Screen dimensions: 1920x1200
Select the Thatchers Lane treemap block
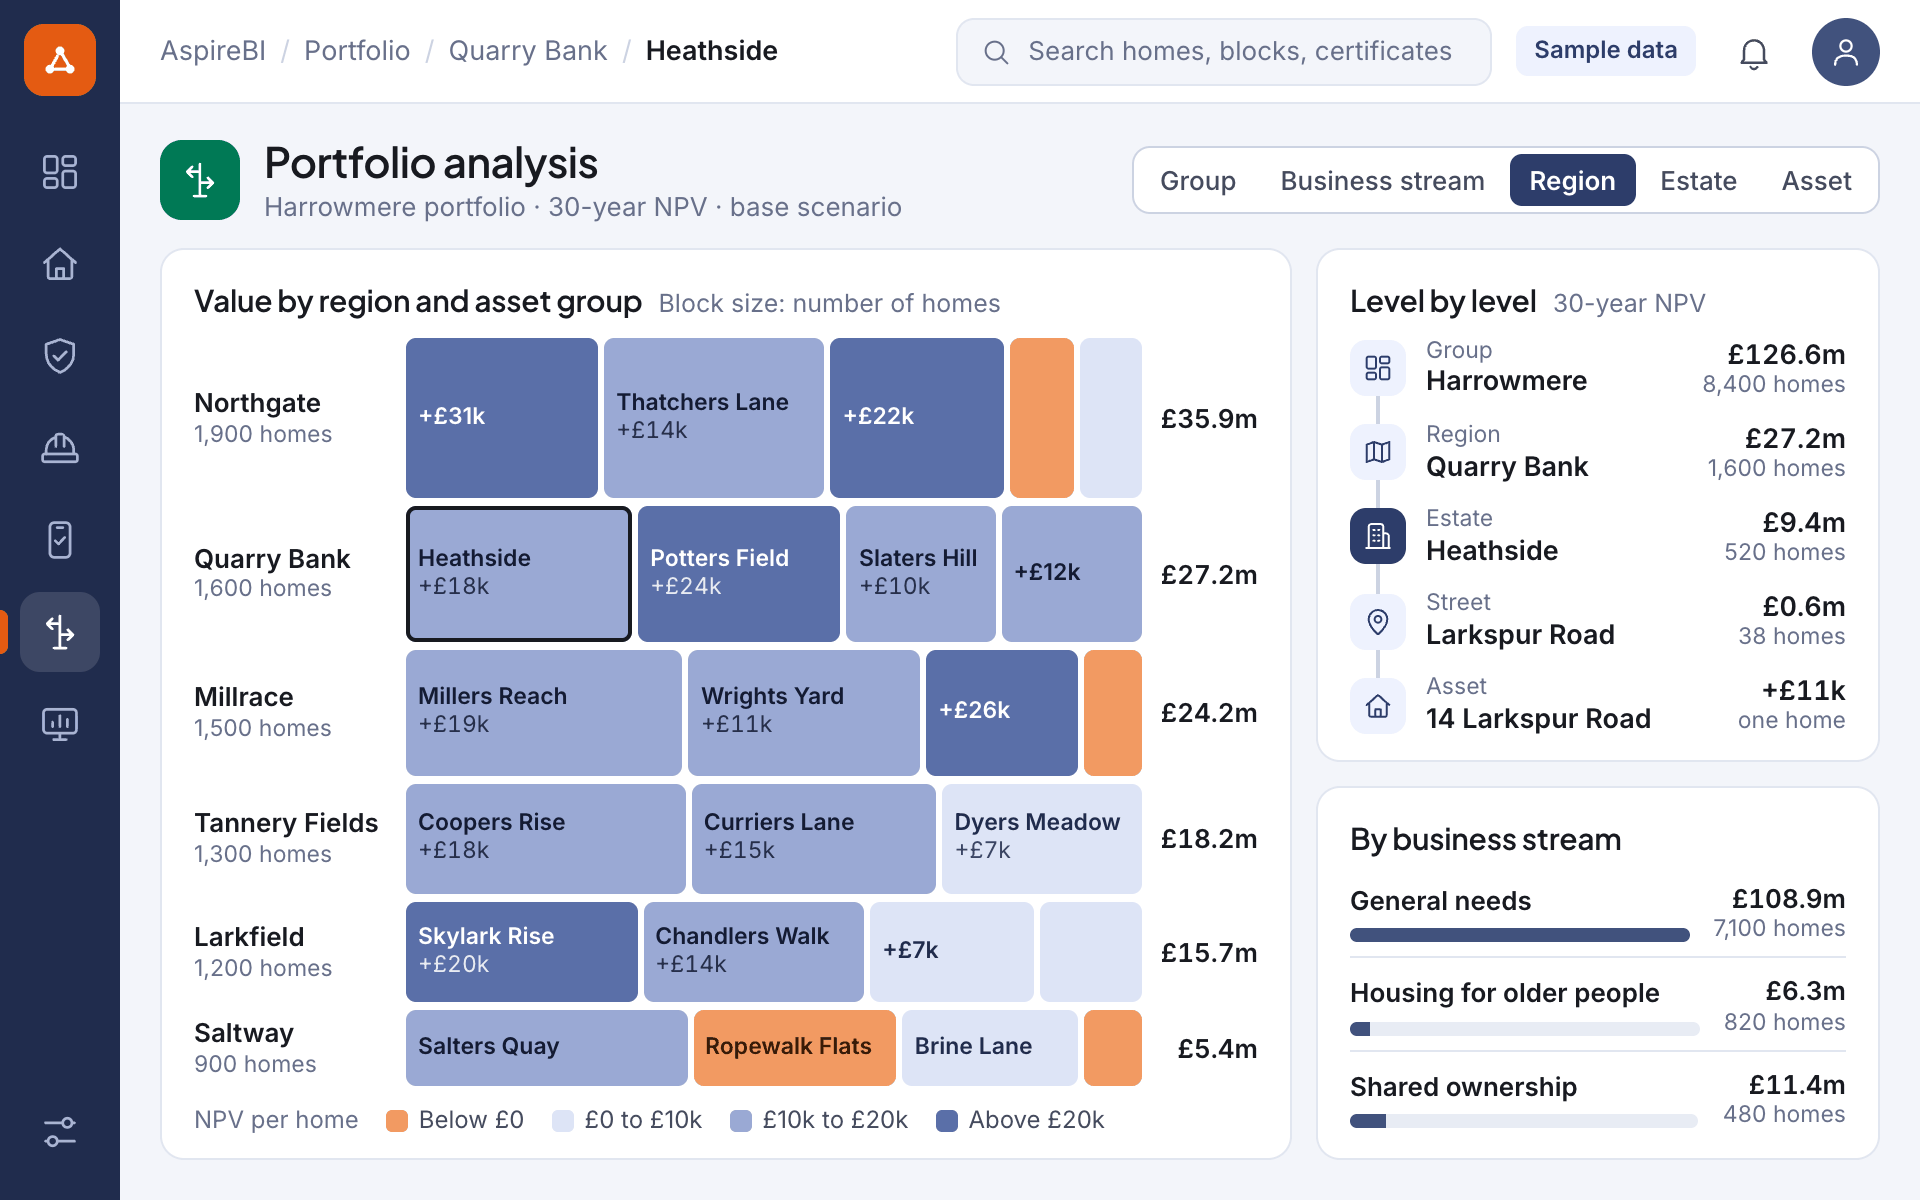click(713, 417)
